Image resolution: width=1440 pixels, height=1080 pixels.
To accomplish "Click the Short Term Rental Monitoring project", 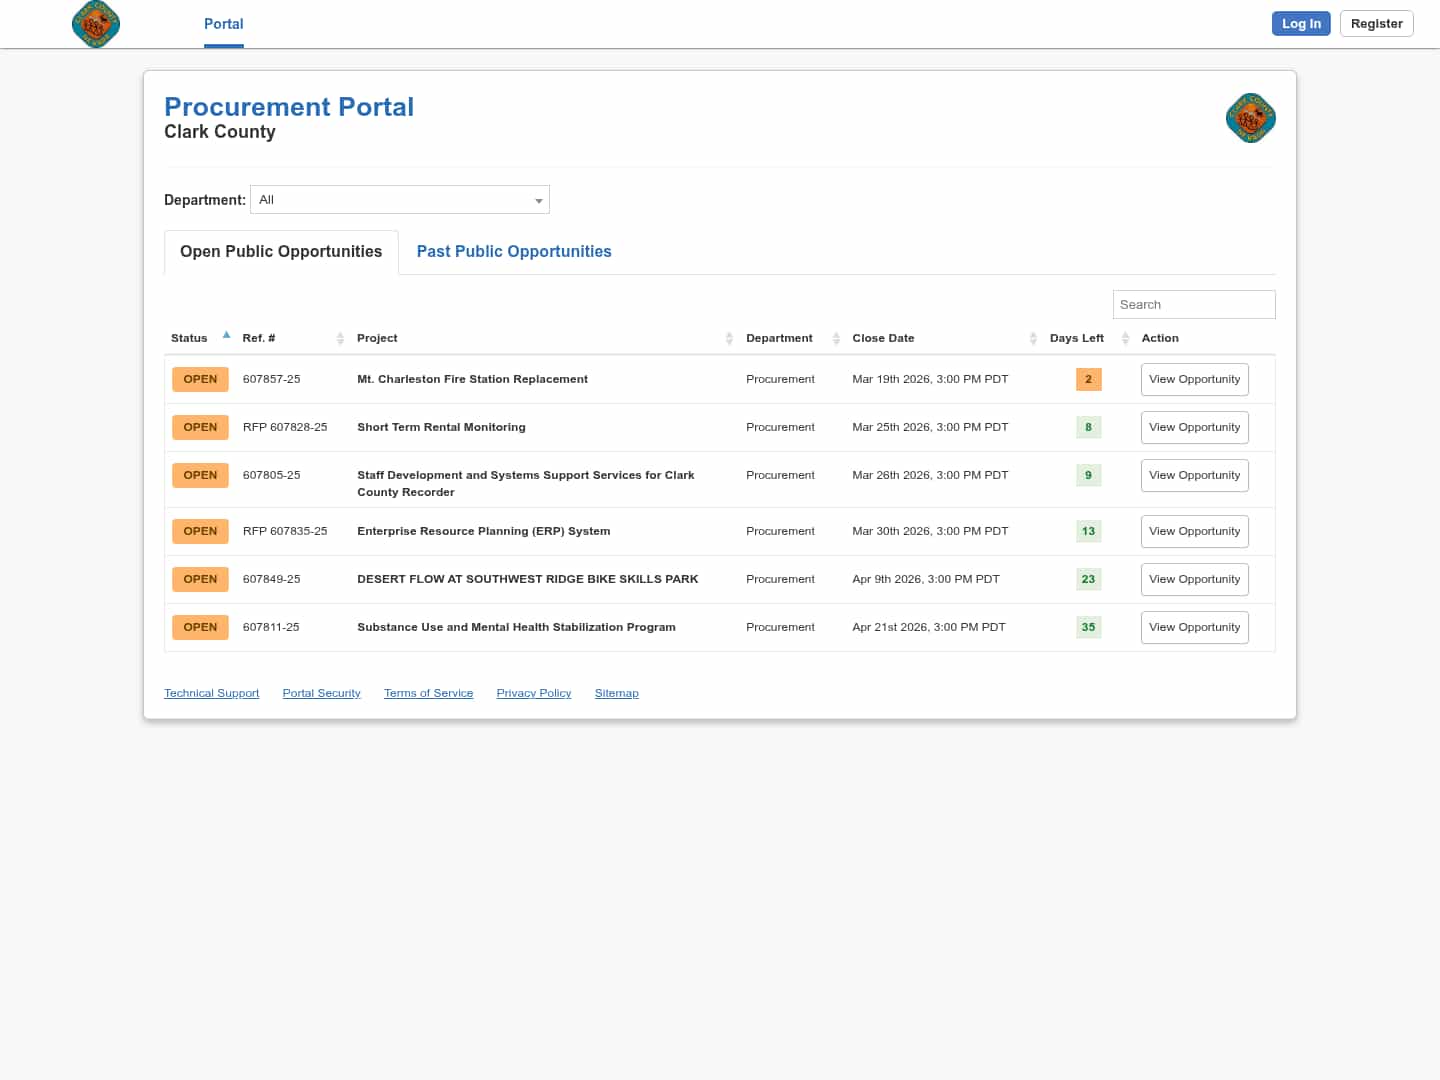I will [441, 427].
